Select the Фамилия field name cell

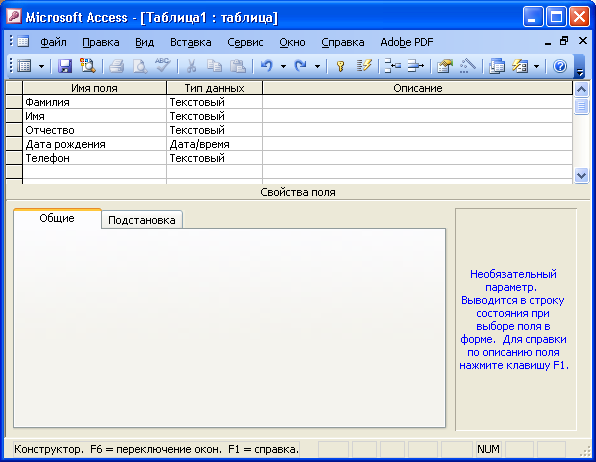[x=94, y=102]
